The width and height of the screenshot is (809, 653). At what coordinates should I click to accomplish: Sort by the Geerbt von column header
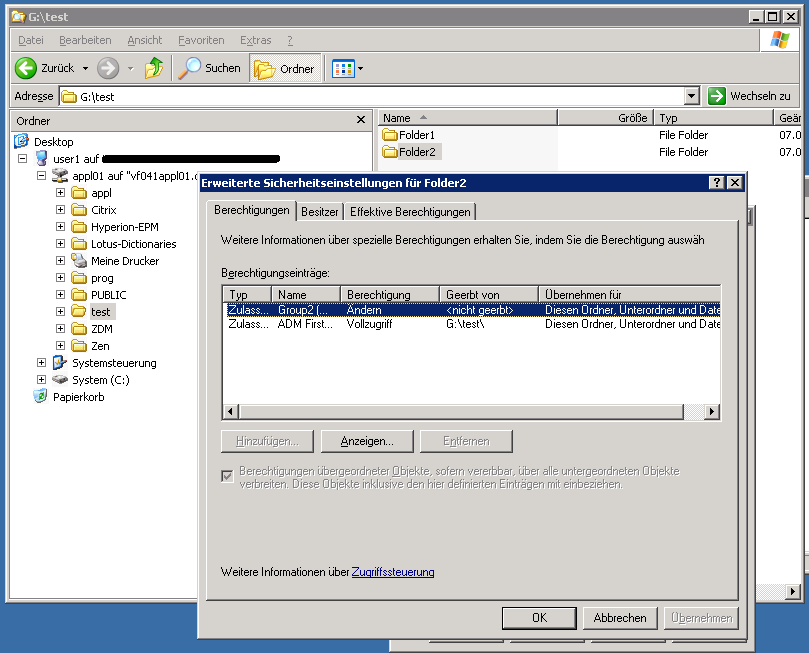(x=489, y=295)
